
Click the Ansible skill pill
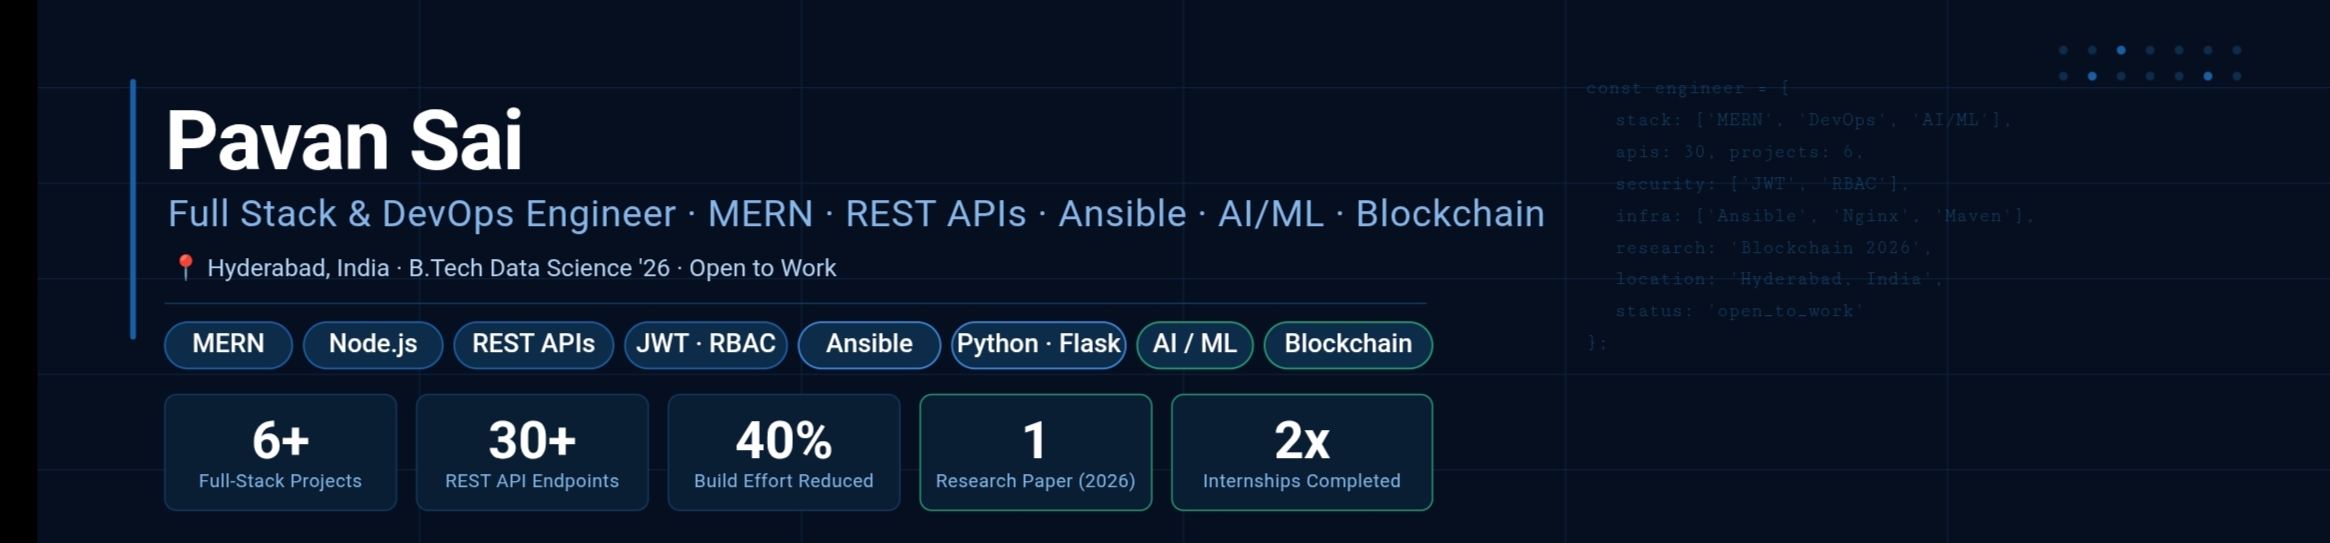point(869,345)
